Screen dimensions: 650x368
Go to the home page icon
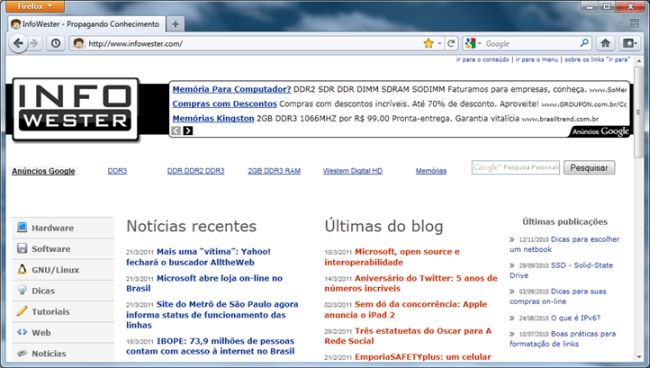pyautogui.click(x=605, y=43)
